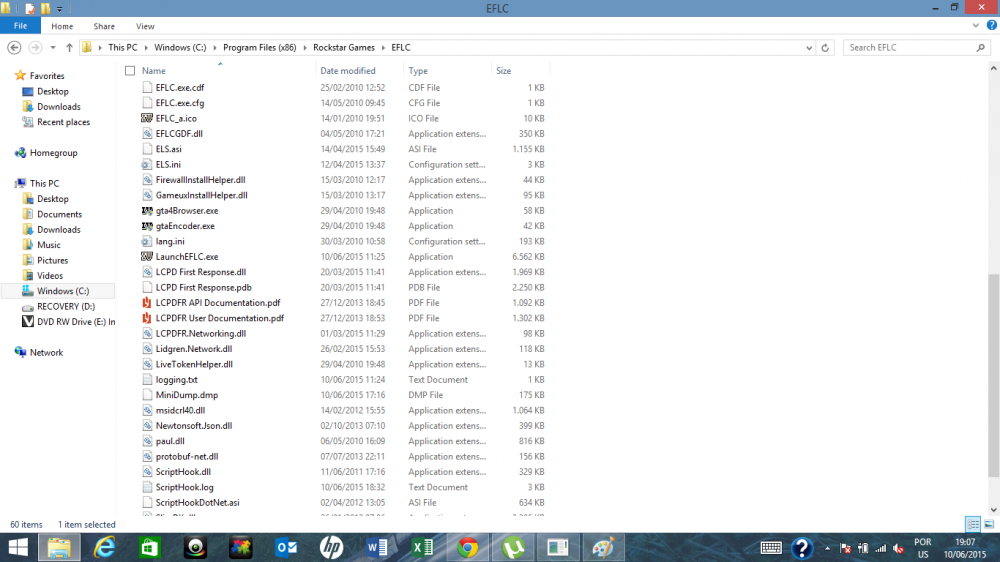Switch to large icons view button
This screenshot has height=562, width=1000.
(989, 524)
